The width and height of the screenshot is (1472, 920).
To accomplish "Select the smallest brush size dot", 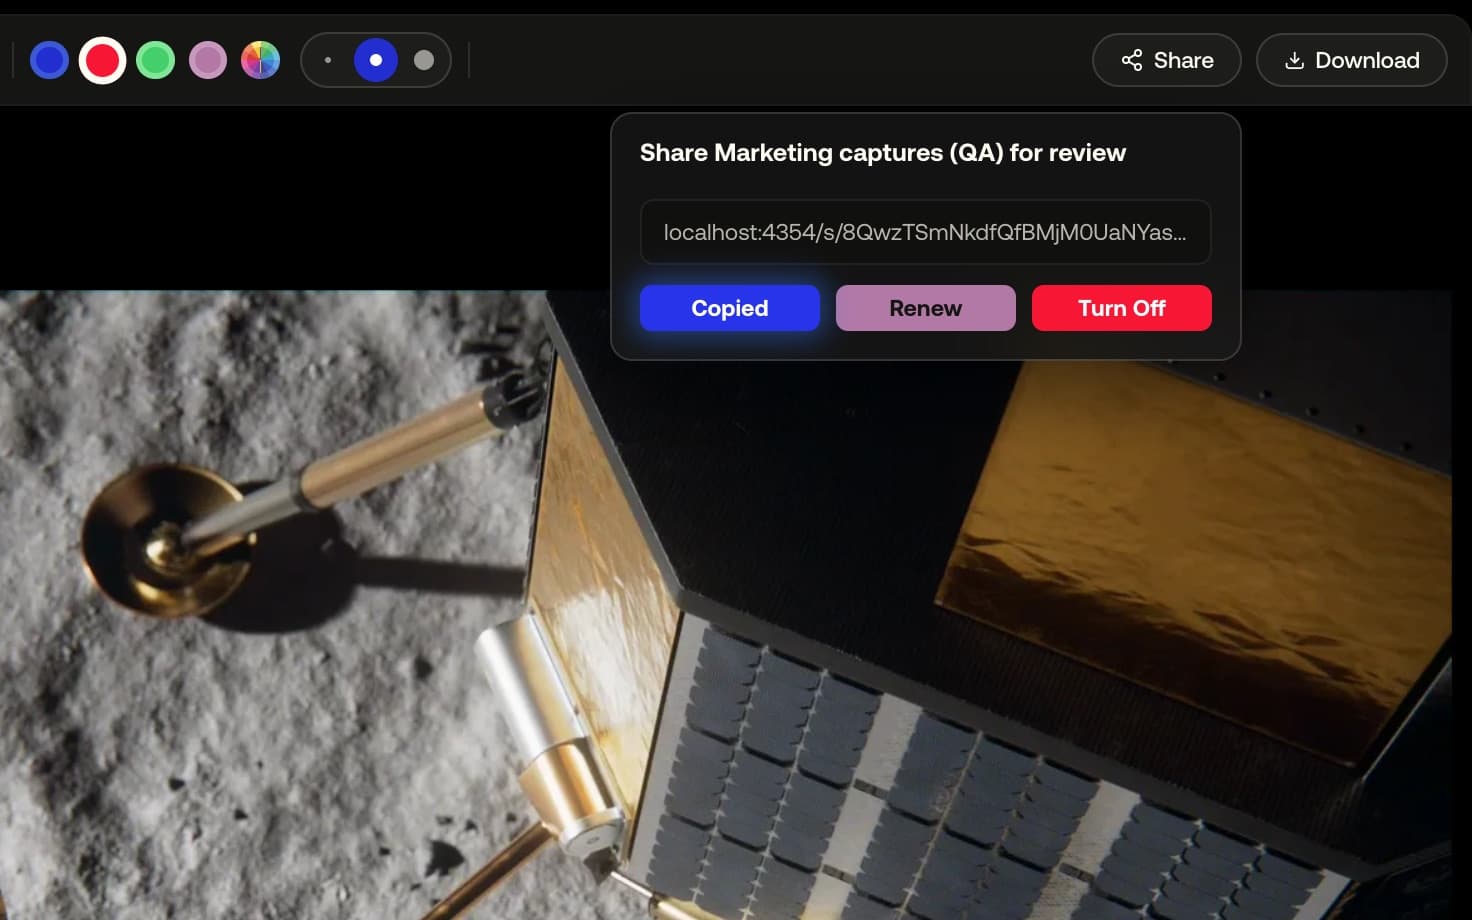I will [328, 60].
